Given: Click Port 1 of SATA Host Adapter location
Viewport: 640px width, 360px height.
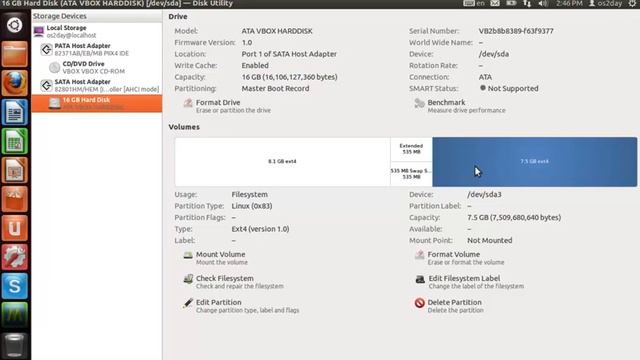Looking at the screenshot, I should coord(289,54).
